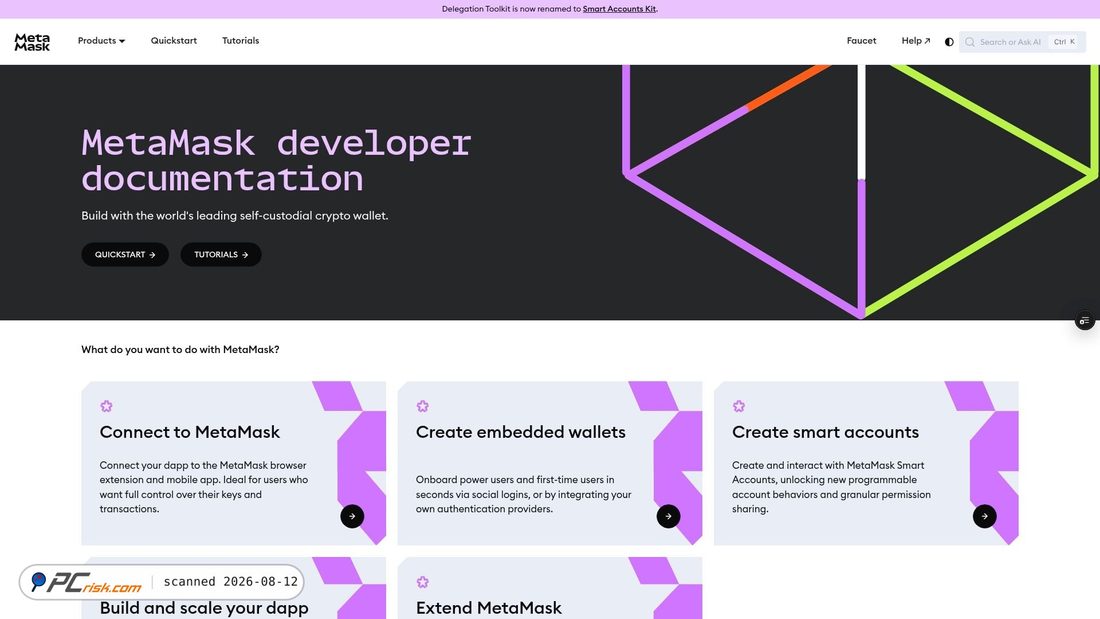Click the embedded wallets description about social logins
Image resolution: width=1100 pixels, height=619 pixels.
coord(523,494)
